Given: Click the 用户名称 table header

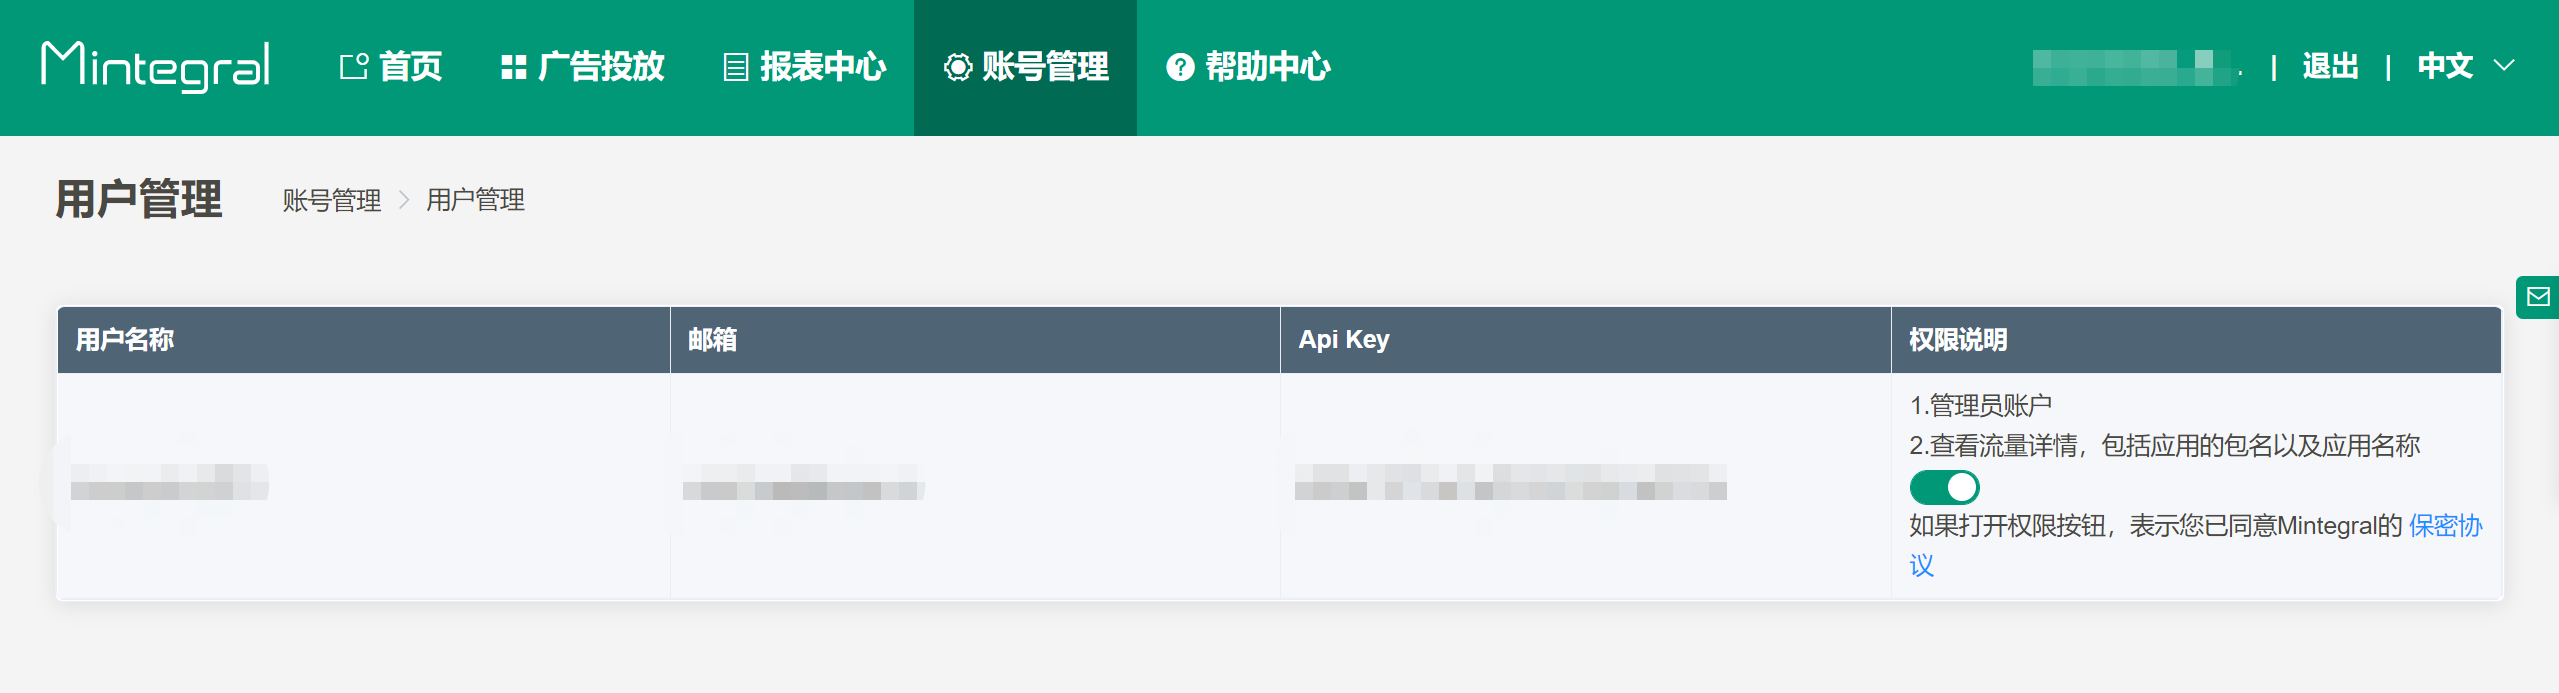Looking at the screenshot, I should pos(122,340).
